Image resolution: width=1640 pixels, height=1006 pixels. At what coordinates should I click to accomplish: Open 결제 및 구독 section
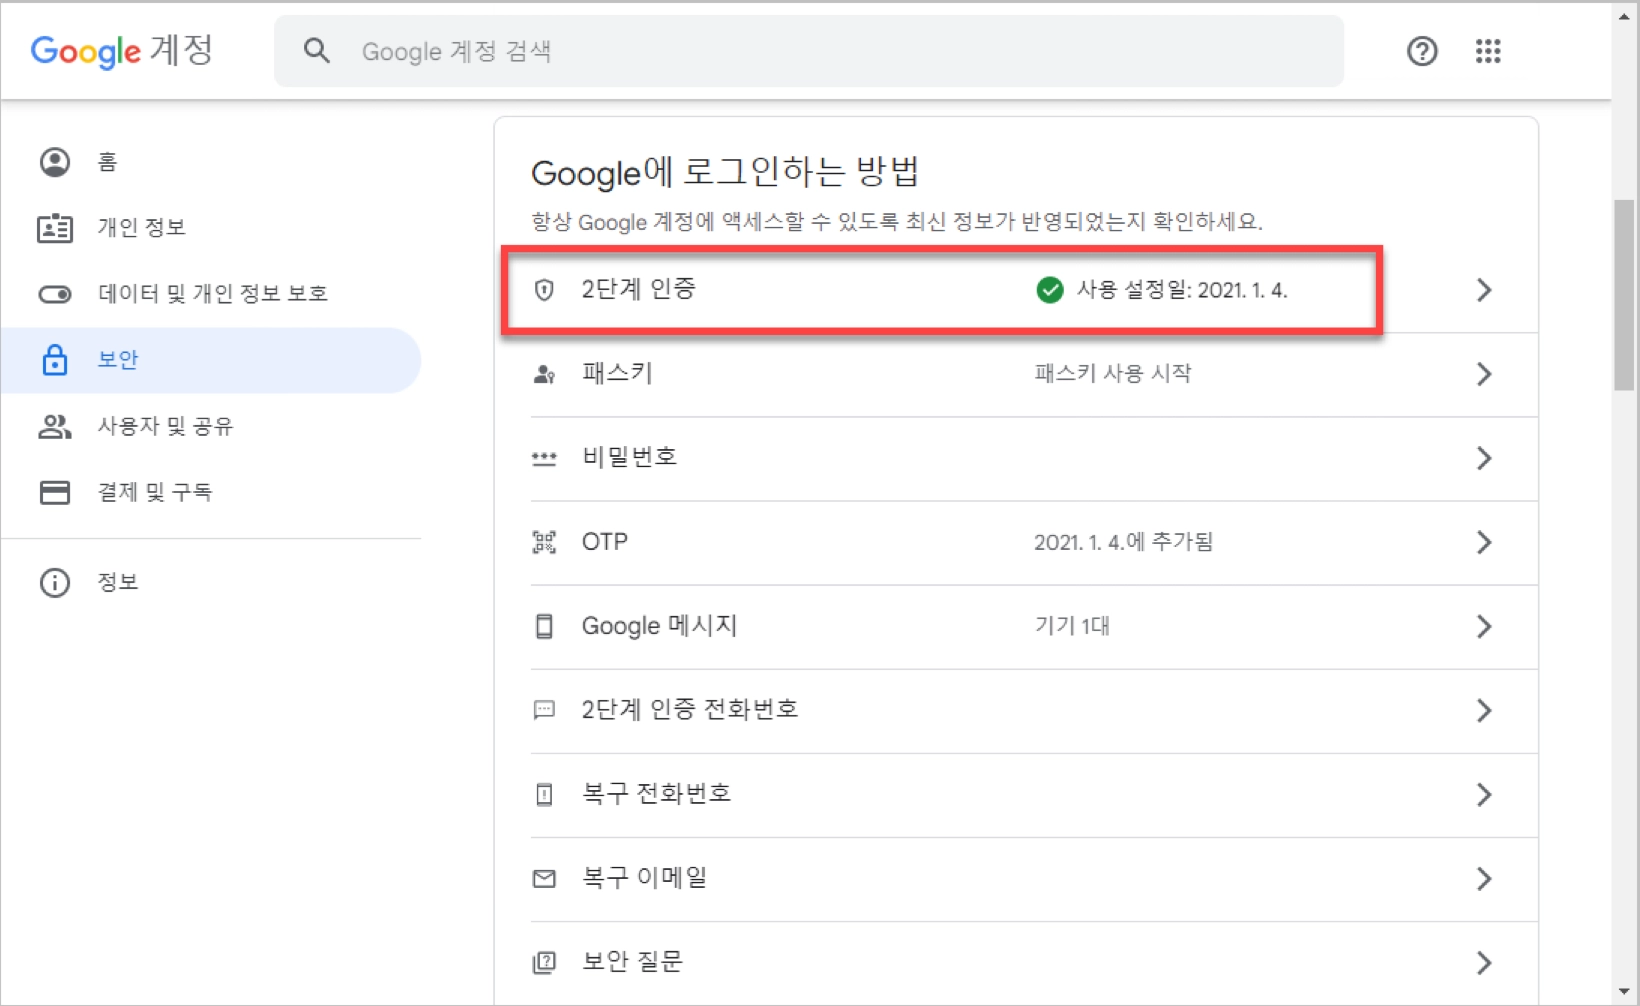211,492
